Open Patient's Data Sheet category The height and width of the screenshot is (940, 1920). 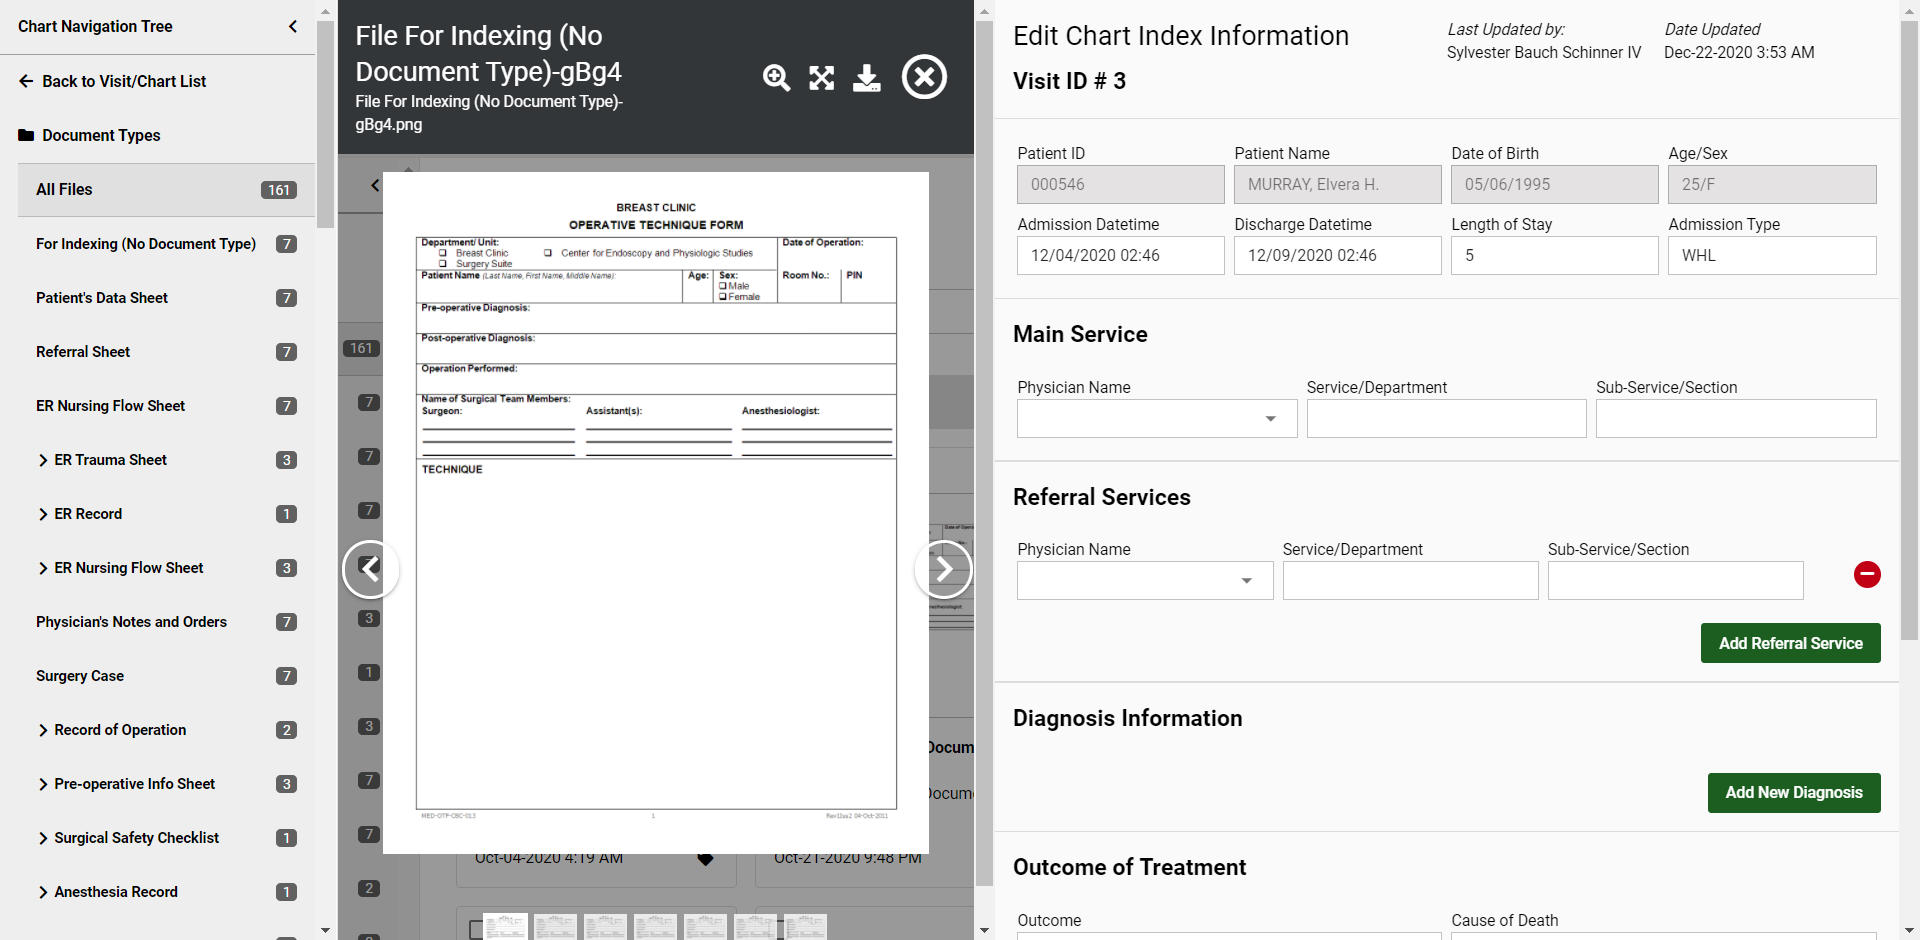[166, 298]
